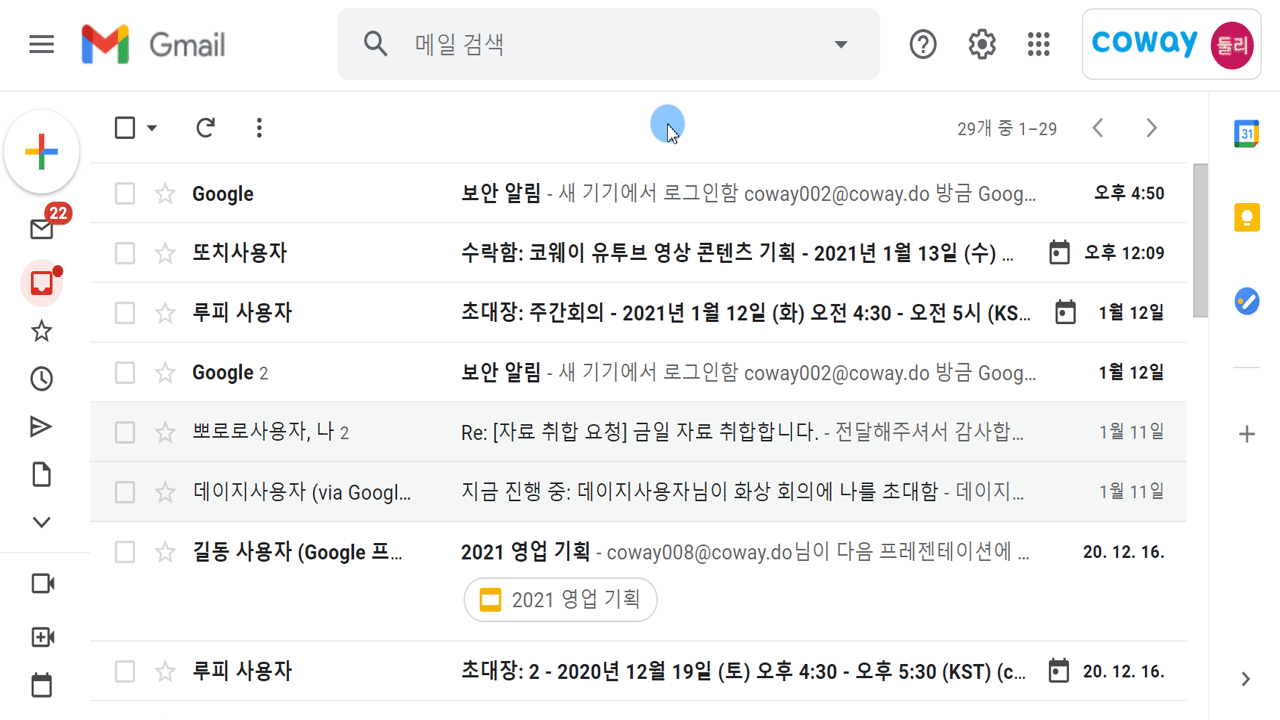Star the Google 2 email
Image resolution: width=1280 pixels, height=720 pixels.
pos(165,373)
